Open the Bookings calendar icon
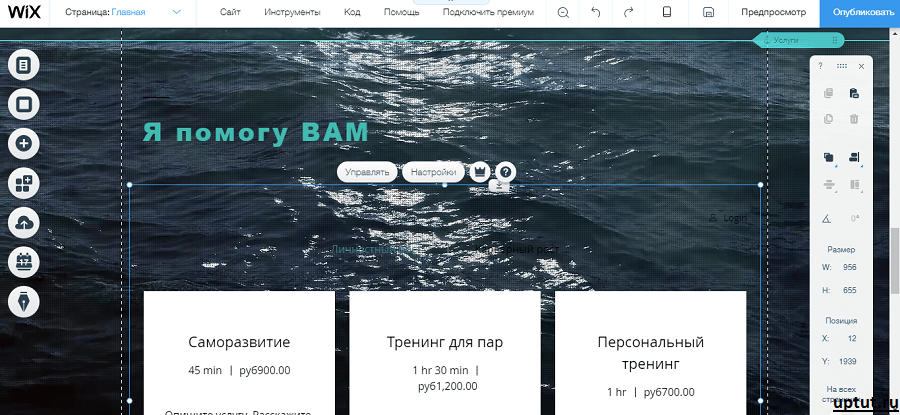Screen dimensions: 900x415 pyautogui.click(x=24, y=262)
